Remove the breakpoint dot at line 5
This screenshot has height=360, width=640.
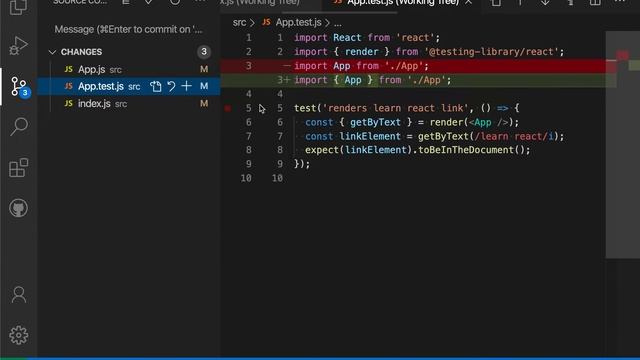pyautogui.click(x=228, y=108)
